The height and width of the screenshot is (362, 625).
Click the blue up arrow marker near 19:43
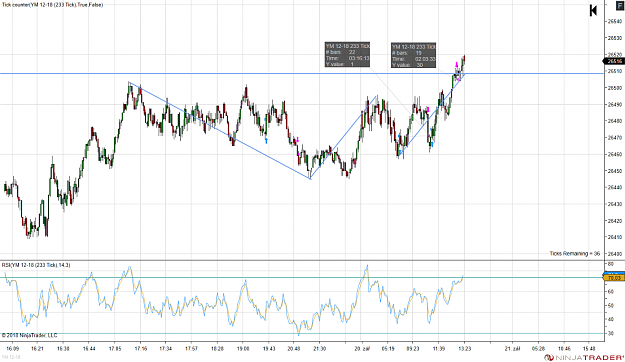pos(266,141)
